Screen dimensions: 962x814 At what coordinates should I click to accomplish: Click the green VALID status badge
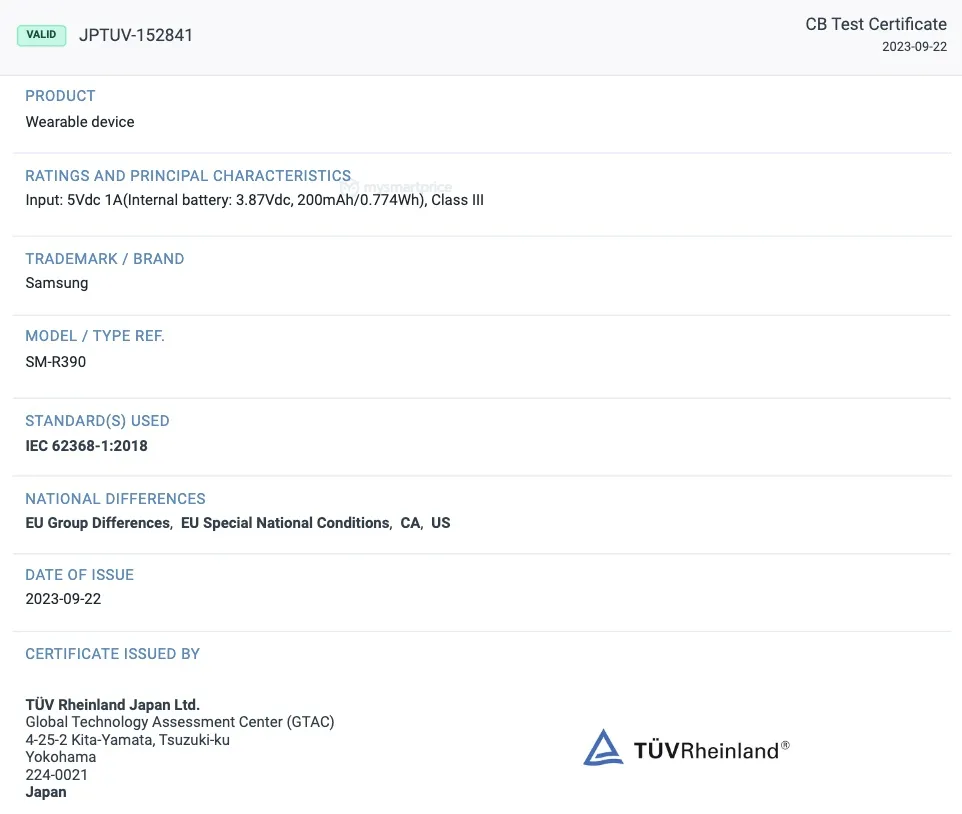41,35
